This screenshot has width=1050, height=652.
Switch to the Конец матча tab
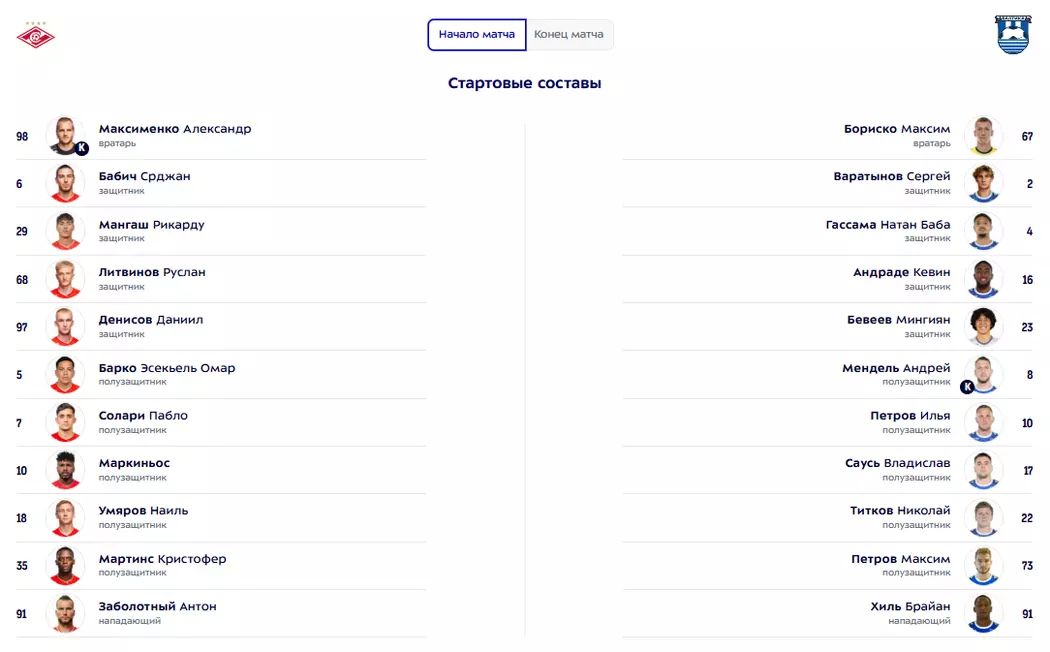coord(569,35)
